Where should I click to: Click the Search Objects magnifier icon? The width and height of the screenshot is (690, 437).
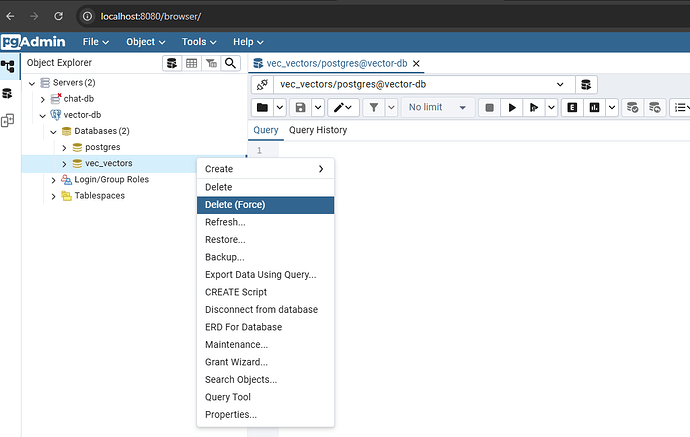[231, 63]
